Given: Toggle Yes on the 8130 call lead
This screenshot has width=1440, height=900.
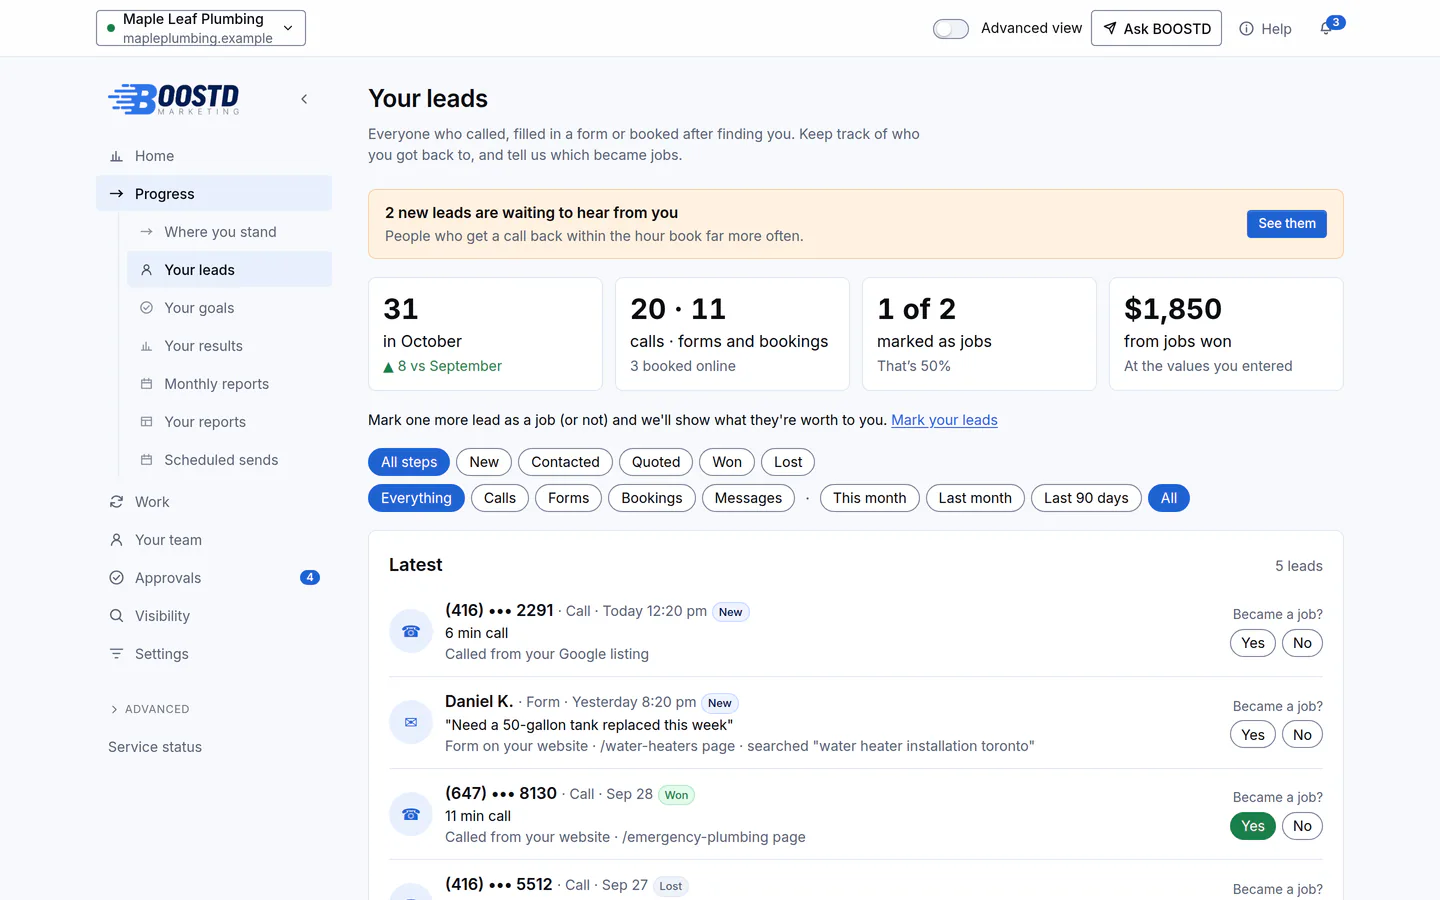Looking at the screenshot, I should click(x=1253, y=826).
